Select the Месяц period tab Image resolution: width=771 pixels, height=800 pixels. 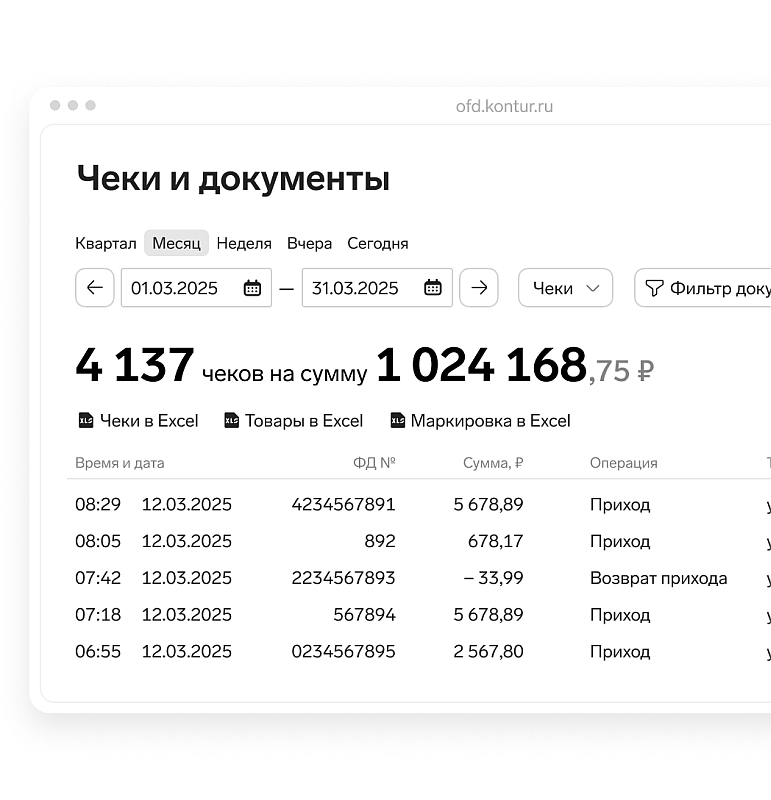[177, 243]
